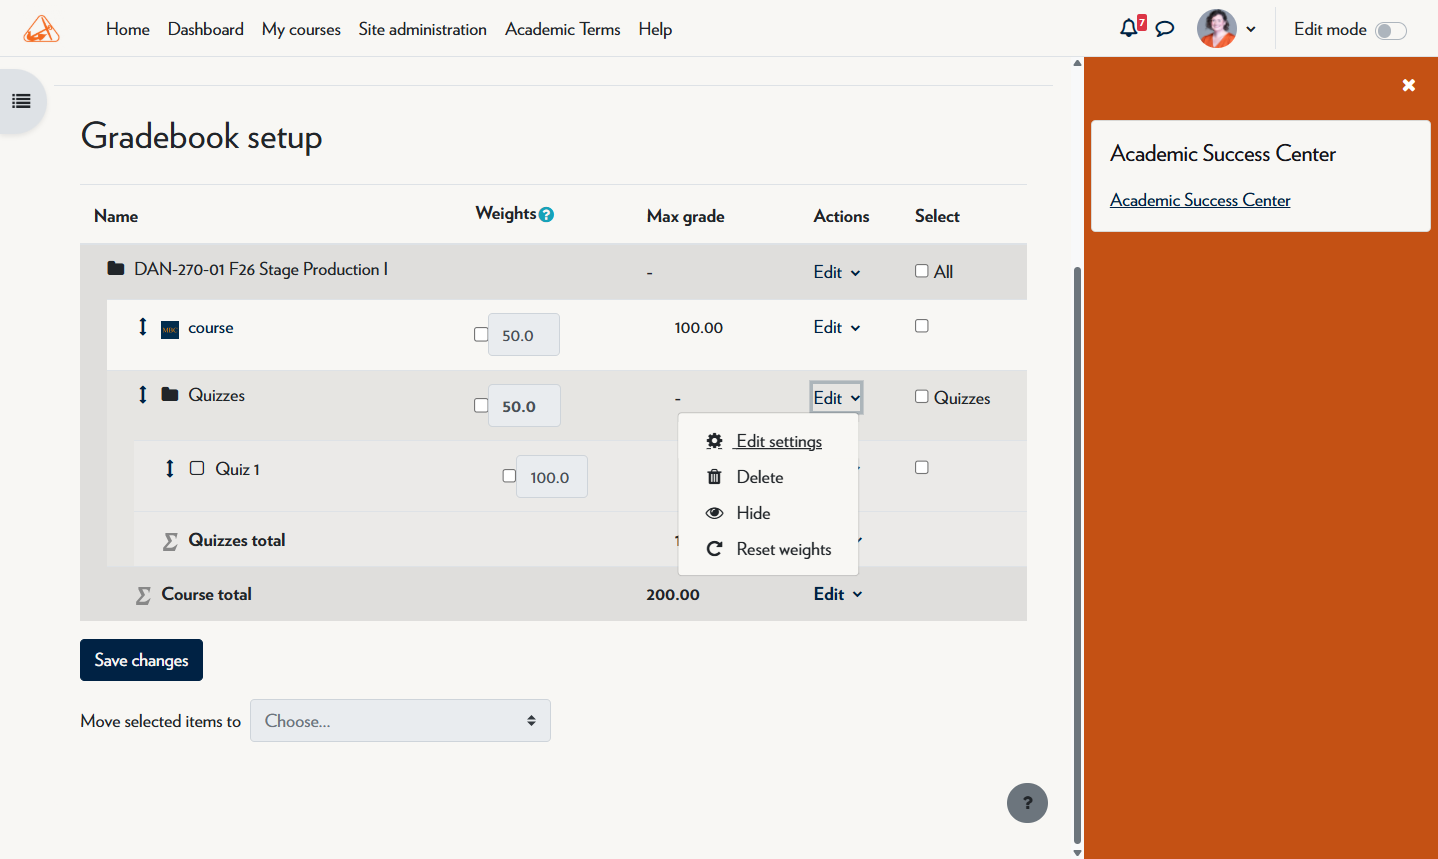Check the Select All checkbox
Screen dimensions: 1438x859
(922, 271)
